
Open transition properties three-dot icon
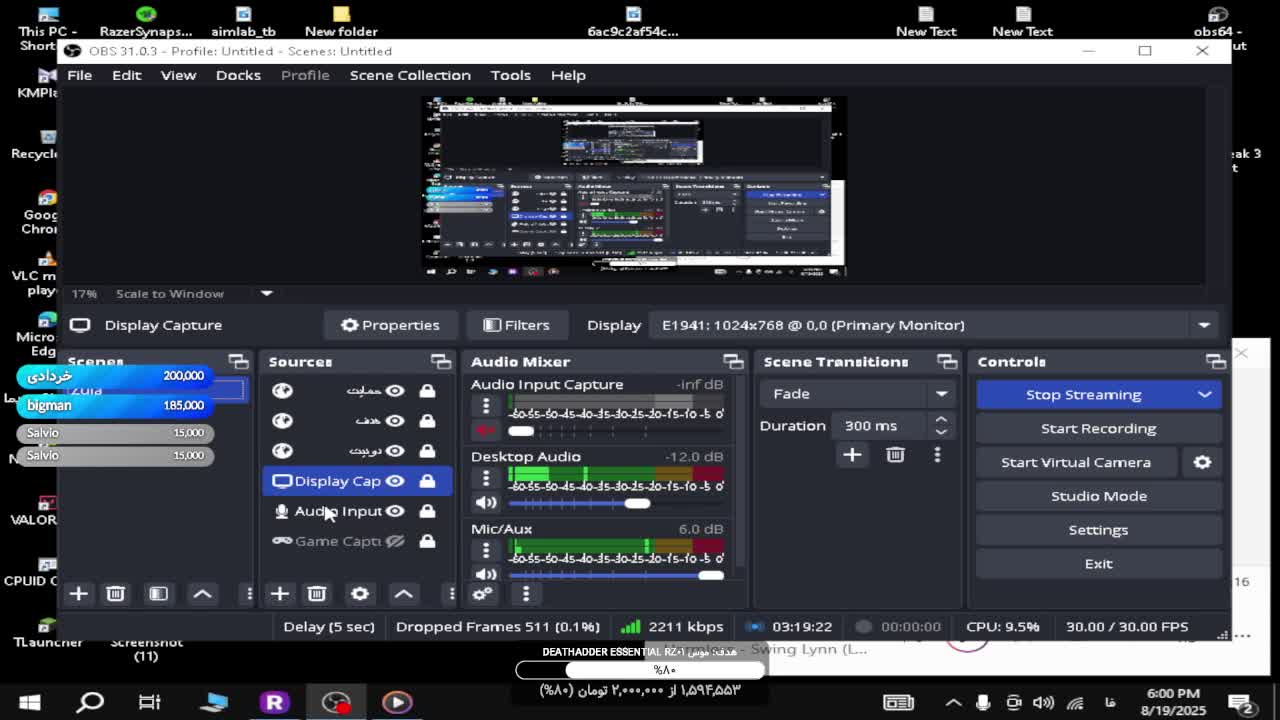point(937,455)
